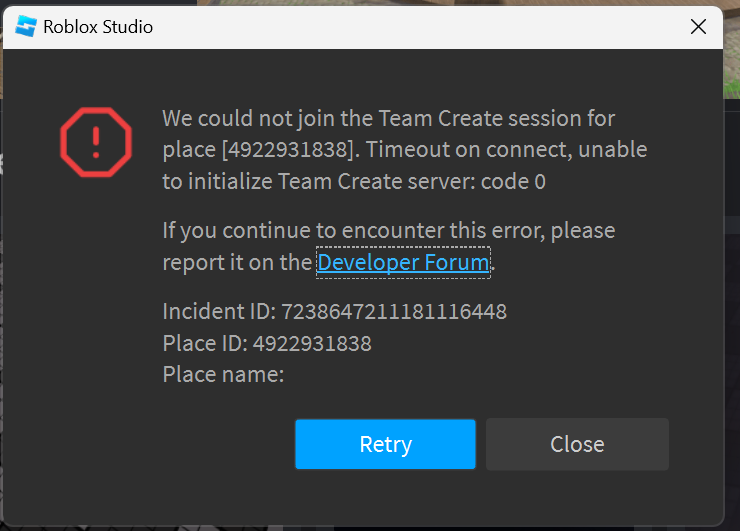Viewport: 740px width, 531px height.
Task: Click the Incident ID number 7238647211181116448
Action: [394, 312]
